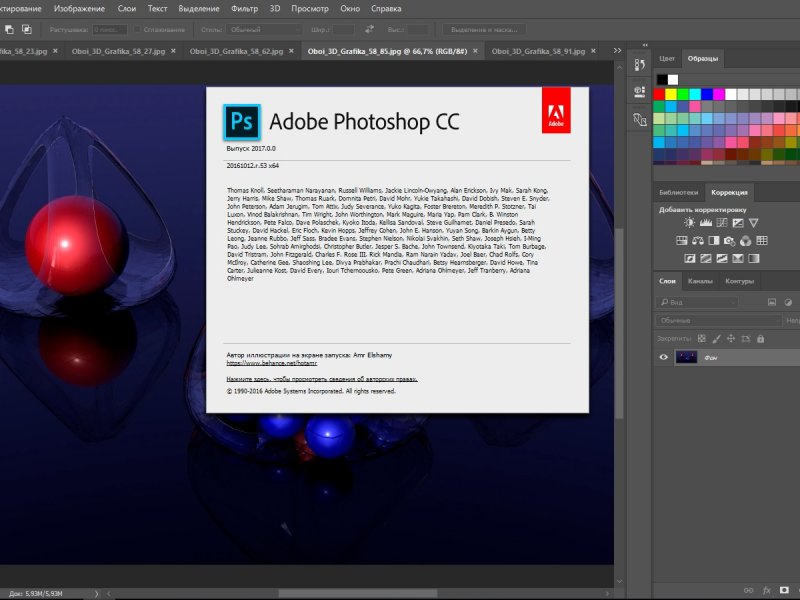Add a Vibrance adjustment
Screen dimensions: 800x600
pos(754,223)
